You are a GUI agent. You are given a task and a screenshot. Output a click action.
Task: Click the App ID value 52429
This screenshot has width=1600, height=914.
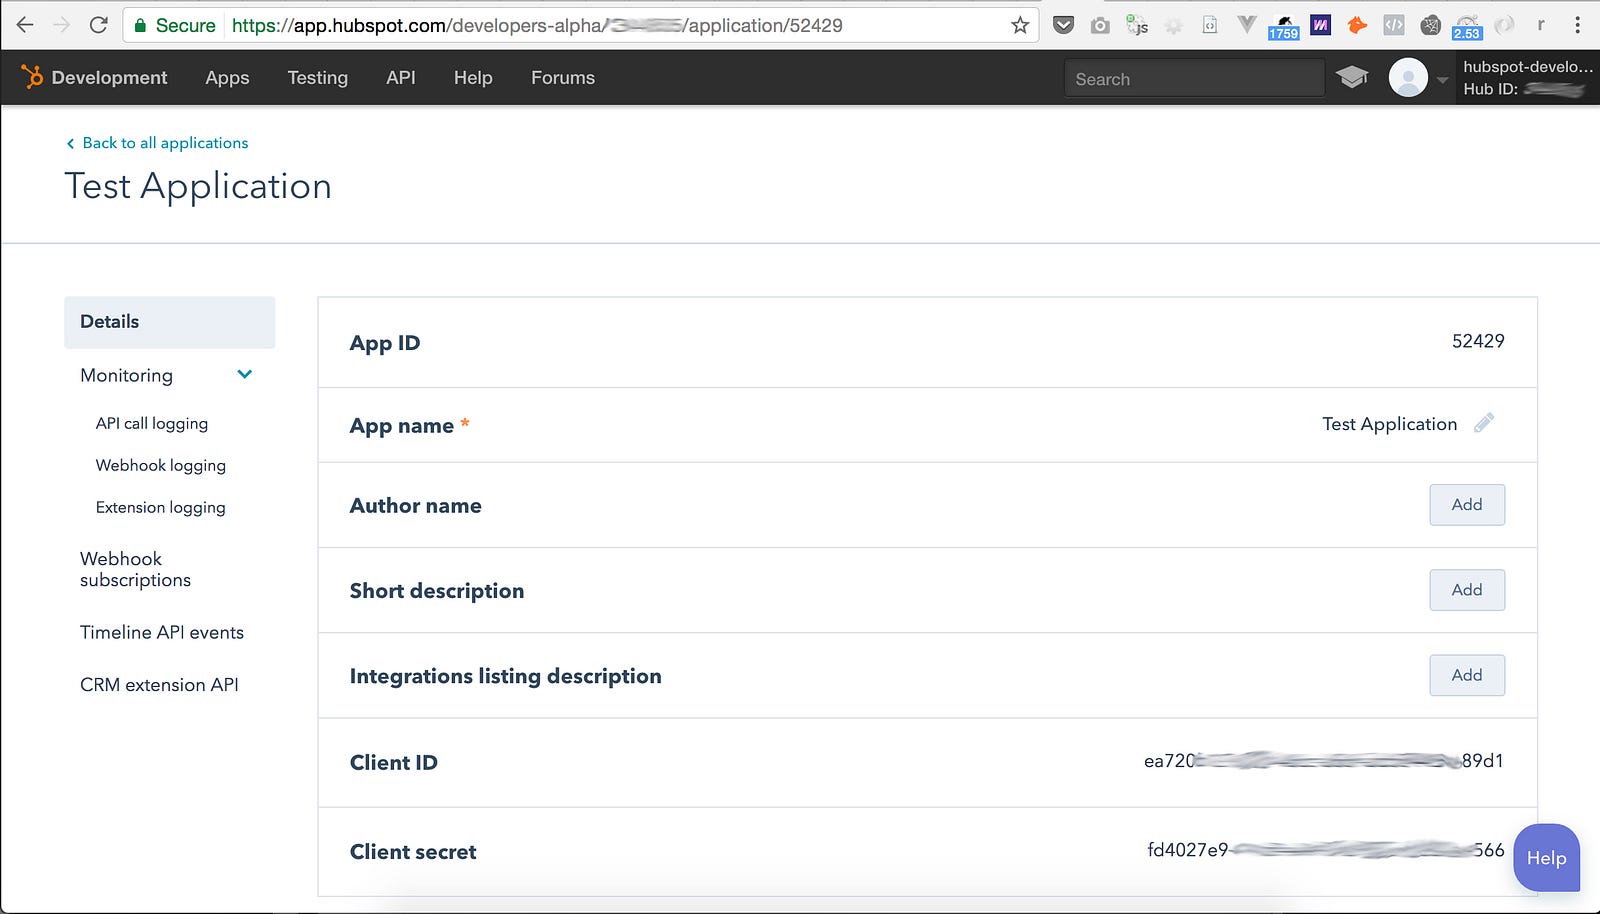[1478, 341]
